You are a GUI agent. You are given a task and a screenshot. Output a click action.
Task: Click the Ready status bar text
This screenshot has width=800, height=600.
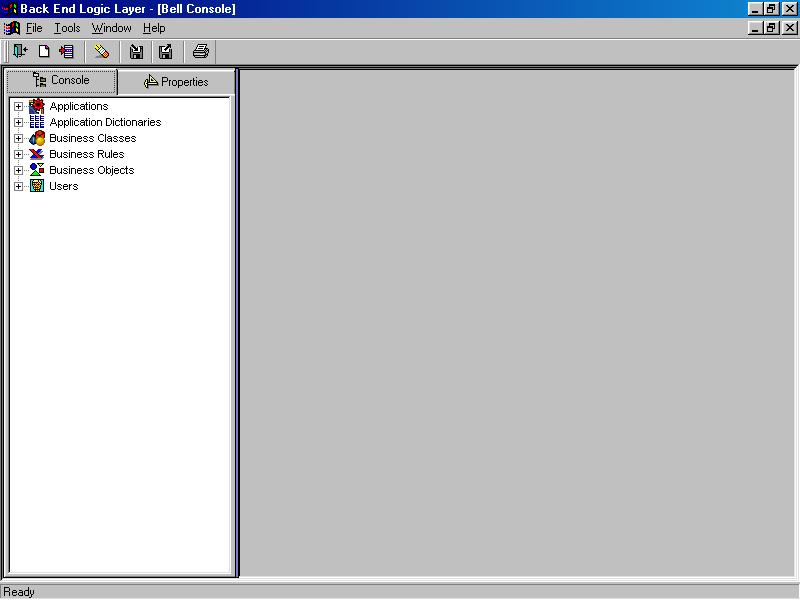pyautogui.click(x=19, y=592)
